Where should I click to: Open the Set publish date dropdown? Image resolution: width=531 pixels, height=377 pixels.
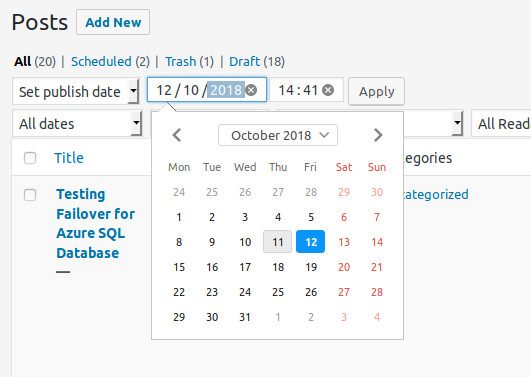76,91
